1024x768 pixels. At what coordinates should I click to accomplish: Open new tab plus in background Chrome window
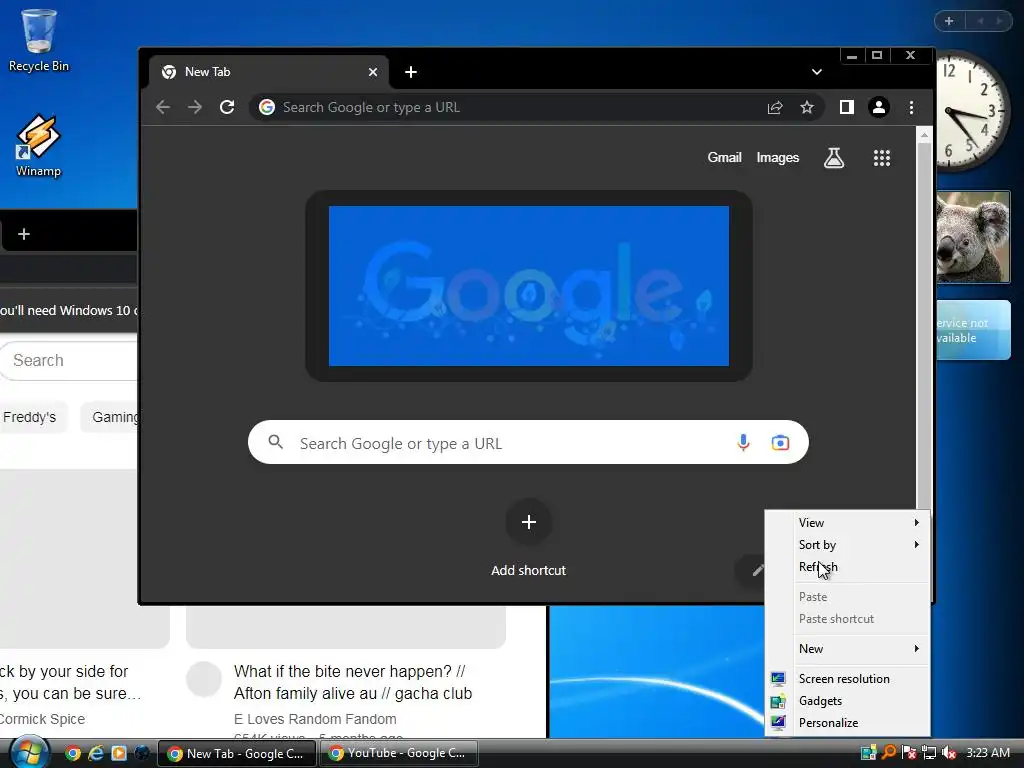(x=24, y=234)
